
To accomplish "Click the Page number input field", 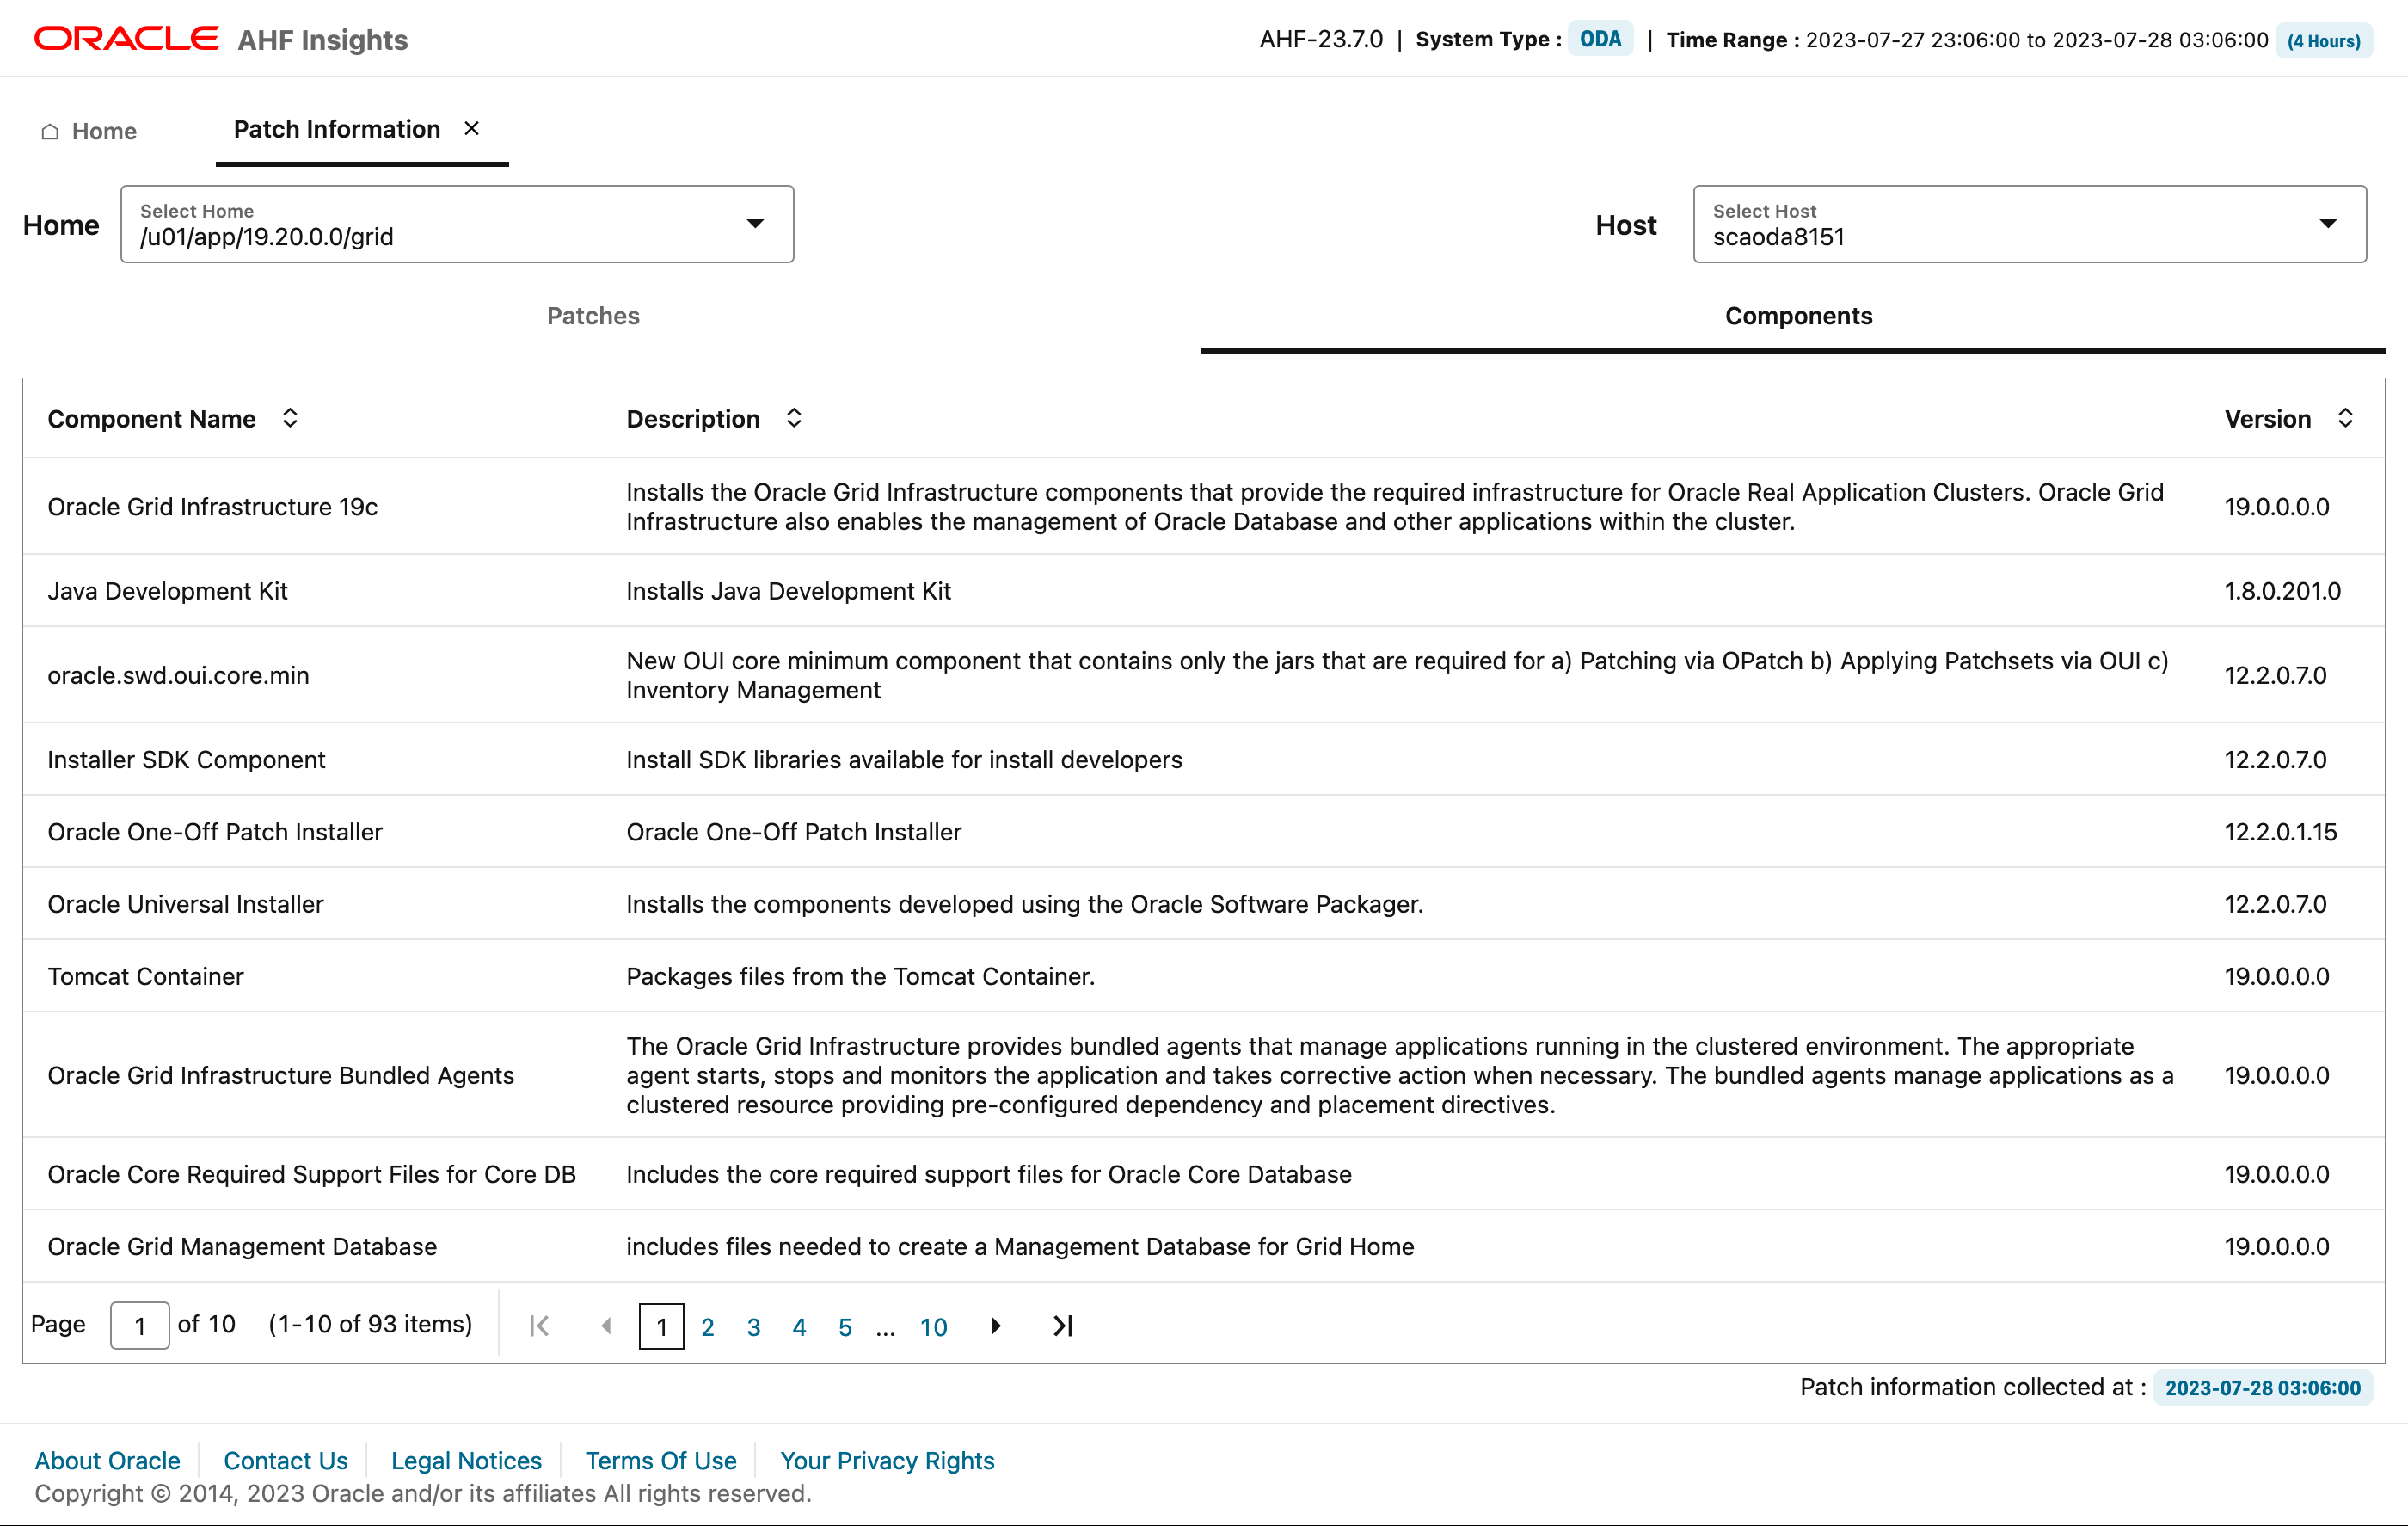I will pos(139,1326).
